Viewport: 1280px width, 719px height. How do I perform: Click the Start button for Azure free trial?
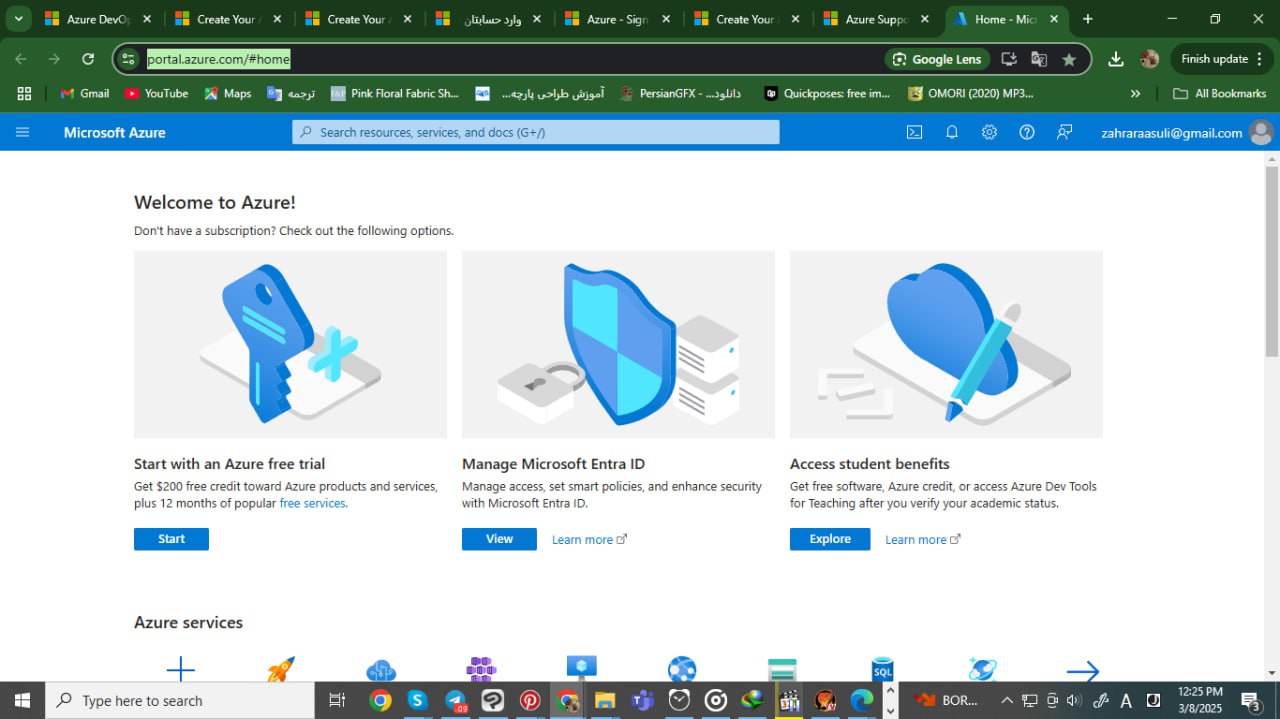coord(171,539)
